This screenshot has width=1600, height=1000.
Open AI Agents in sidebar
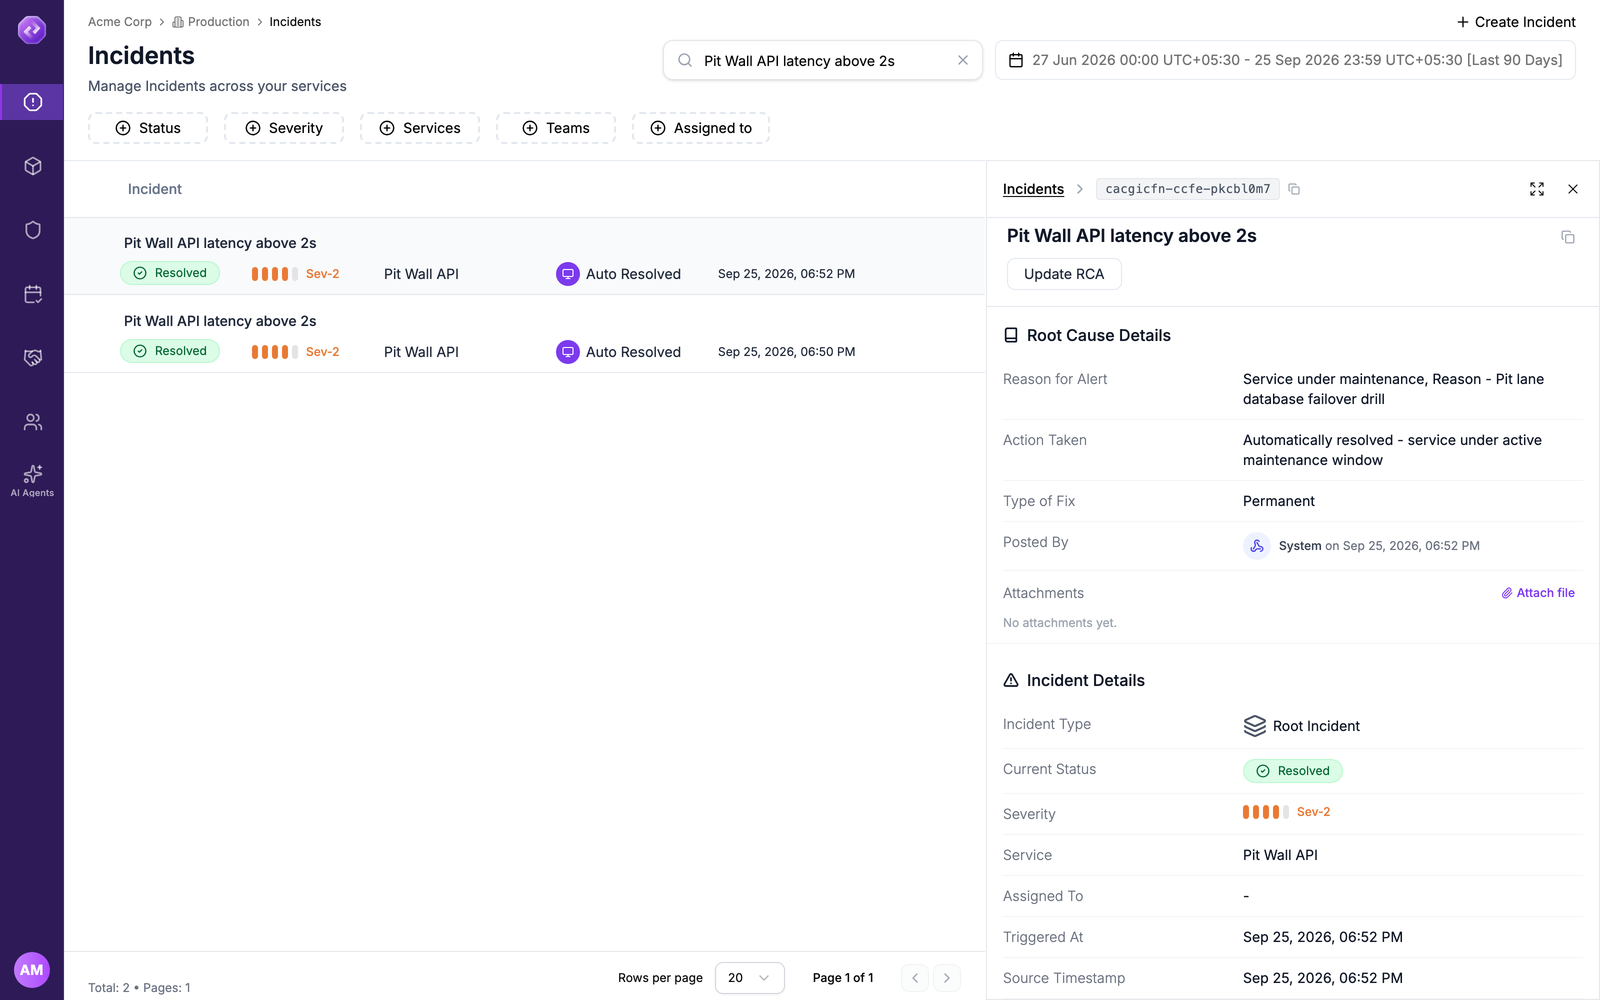pyautogui.click(x=32, y=480)
